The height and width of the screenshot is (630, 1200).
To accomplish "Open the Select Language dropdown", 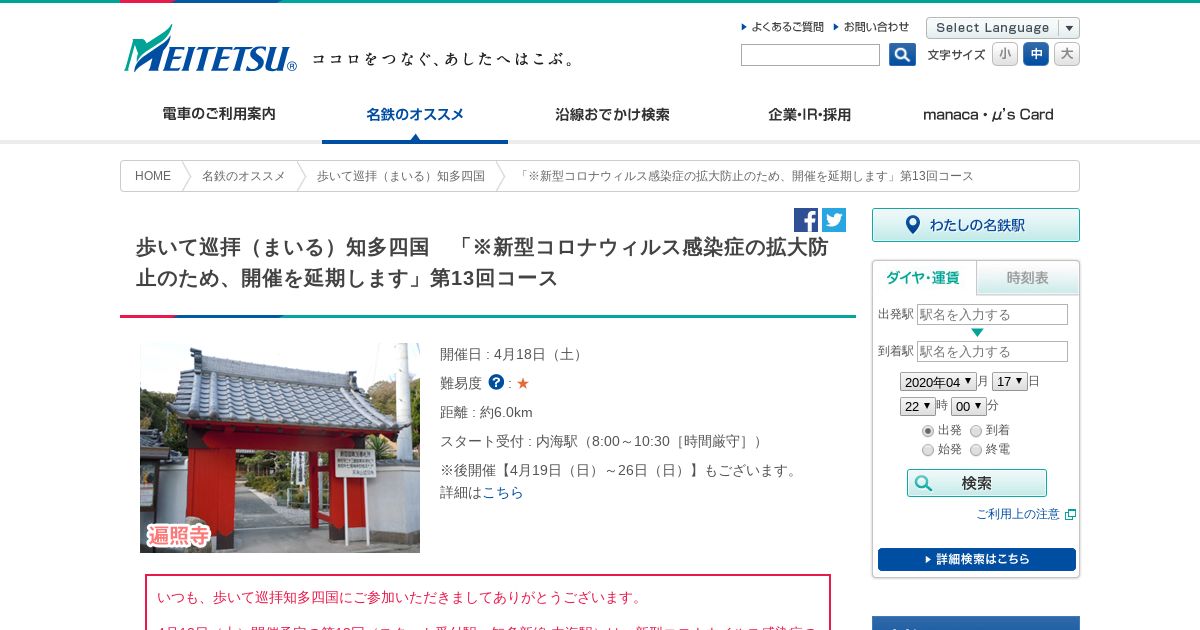I will (1003, 28).
